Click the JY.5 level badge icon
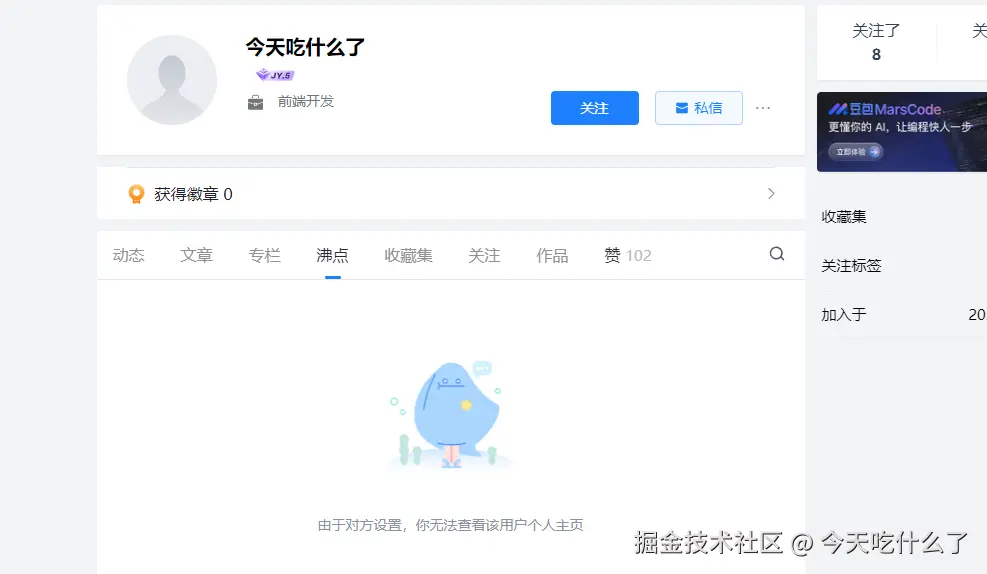Viewport: 987px width, 574px height. (x=275, y=75)
